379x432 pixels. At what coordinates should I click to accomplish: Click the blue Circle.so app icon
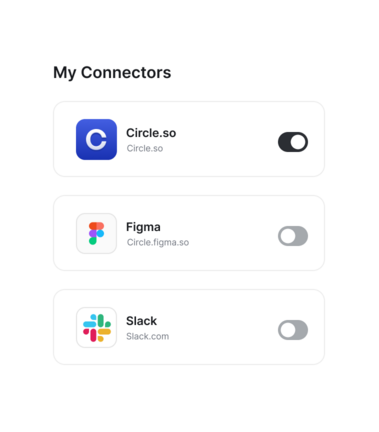point(96,139)
